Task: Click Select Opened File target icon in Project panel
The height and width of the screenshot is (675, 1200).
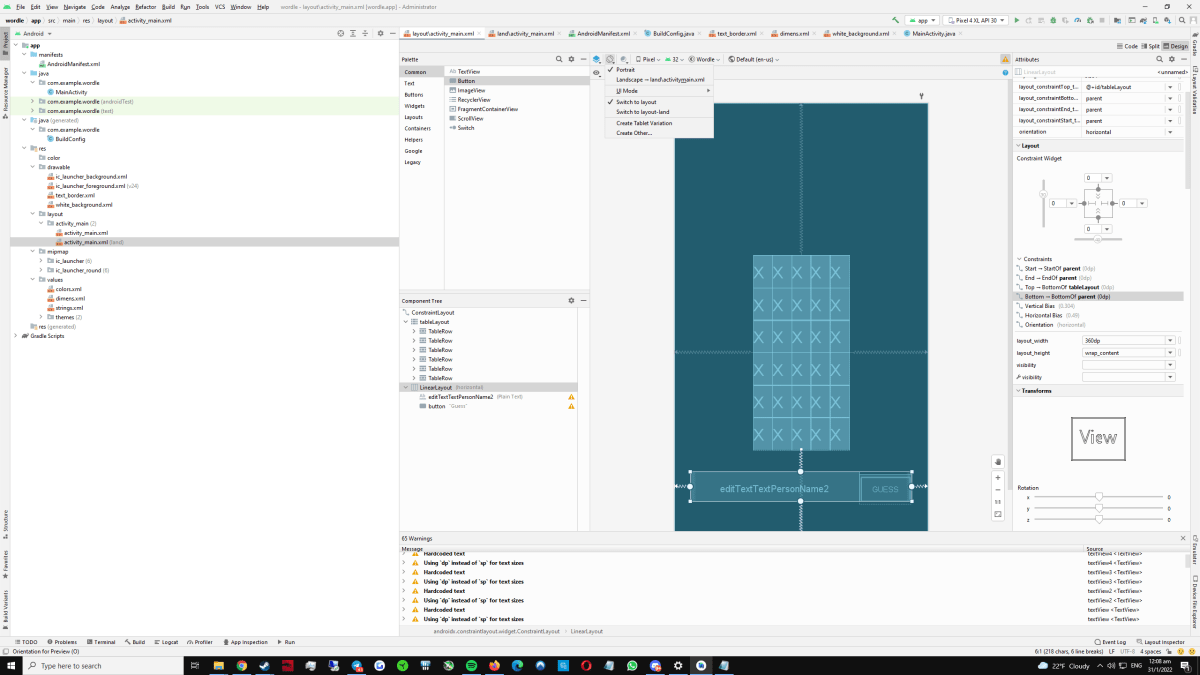Action: pyautogui.click(x=340, y=33)
